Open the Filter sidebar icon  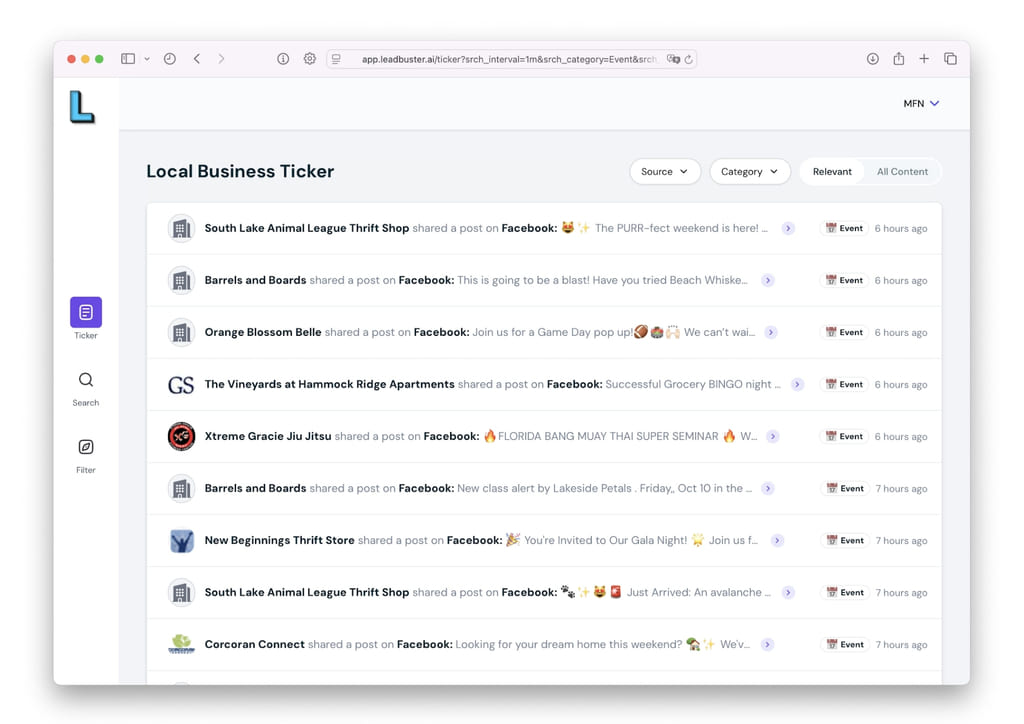[86, 447]
